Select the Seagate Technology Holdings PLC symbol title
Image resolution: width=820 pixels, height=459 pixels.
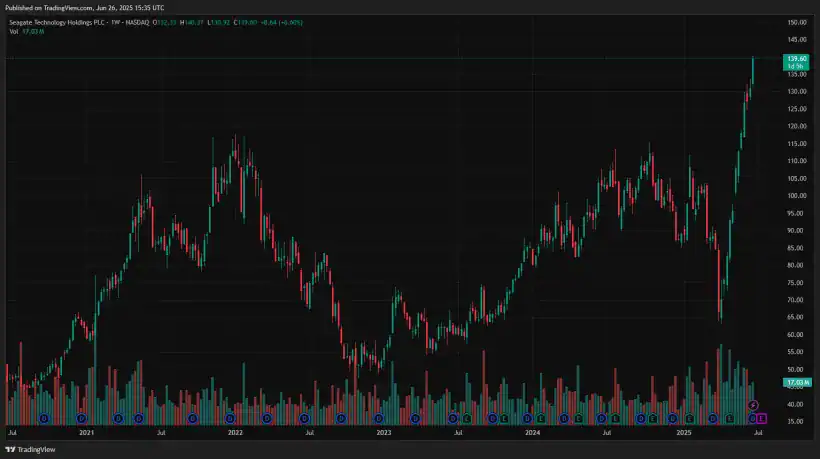62,22
